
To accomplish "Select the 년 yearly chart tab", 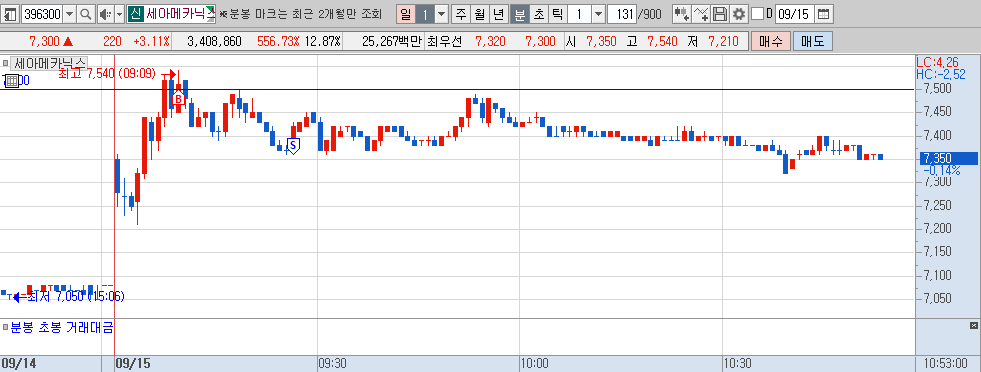I will 498,14.
